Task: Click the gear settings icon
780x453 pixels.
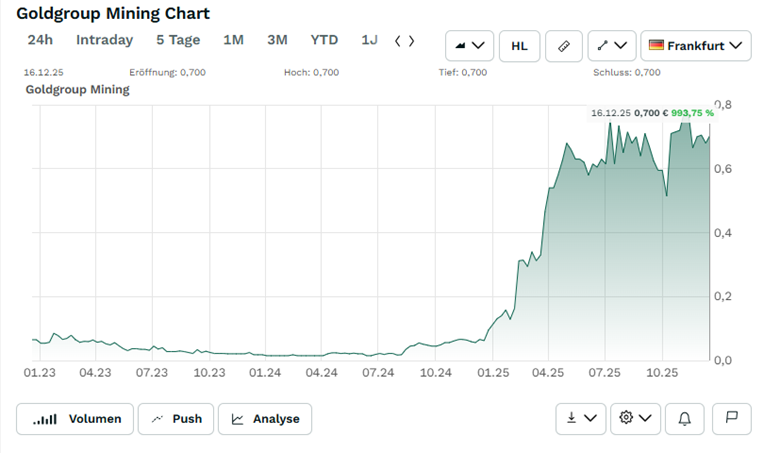Action: click(626, 418)
